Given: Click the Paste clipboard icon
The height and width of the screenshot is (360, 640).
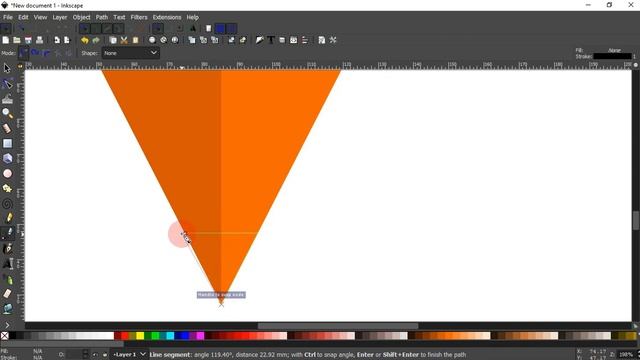Looking at the screenshot, I should pos(136,40).
